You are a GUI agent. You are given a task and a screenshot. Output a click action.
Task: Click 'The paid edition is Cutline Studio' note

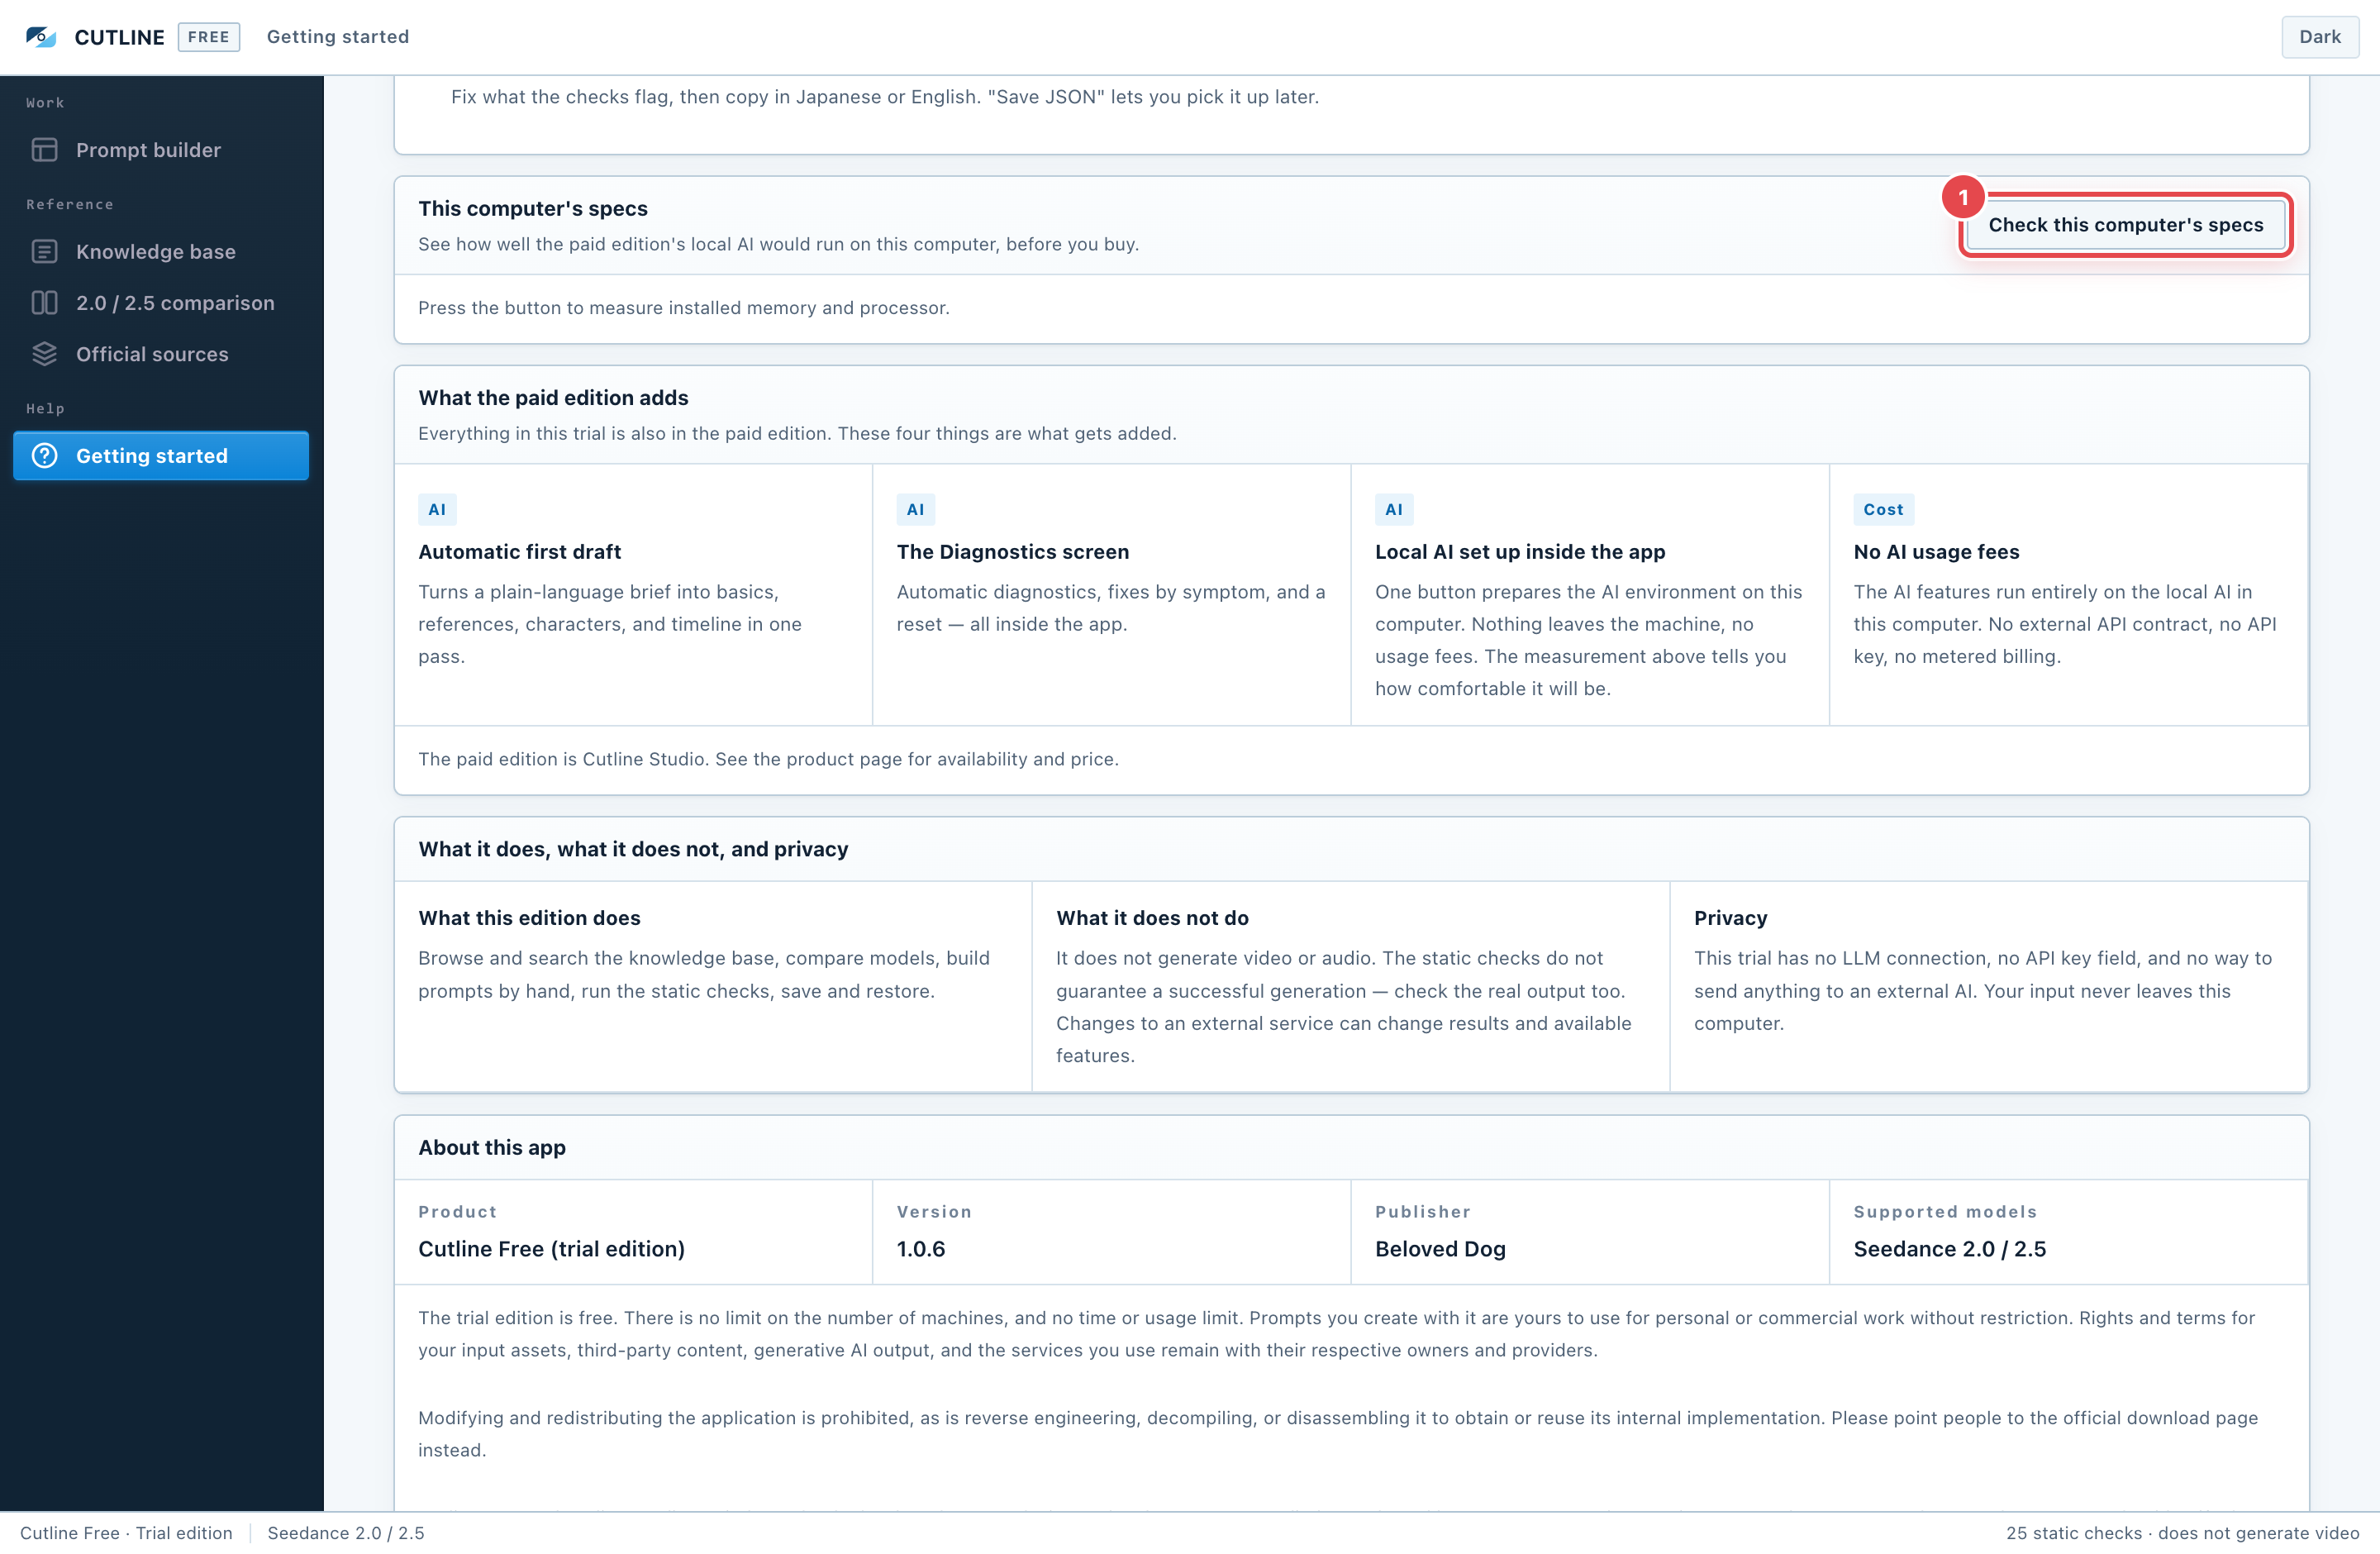point(768,759)
